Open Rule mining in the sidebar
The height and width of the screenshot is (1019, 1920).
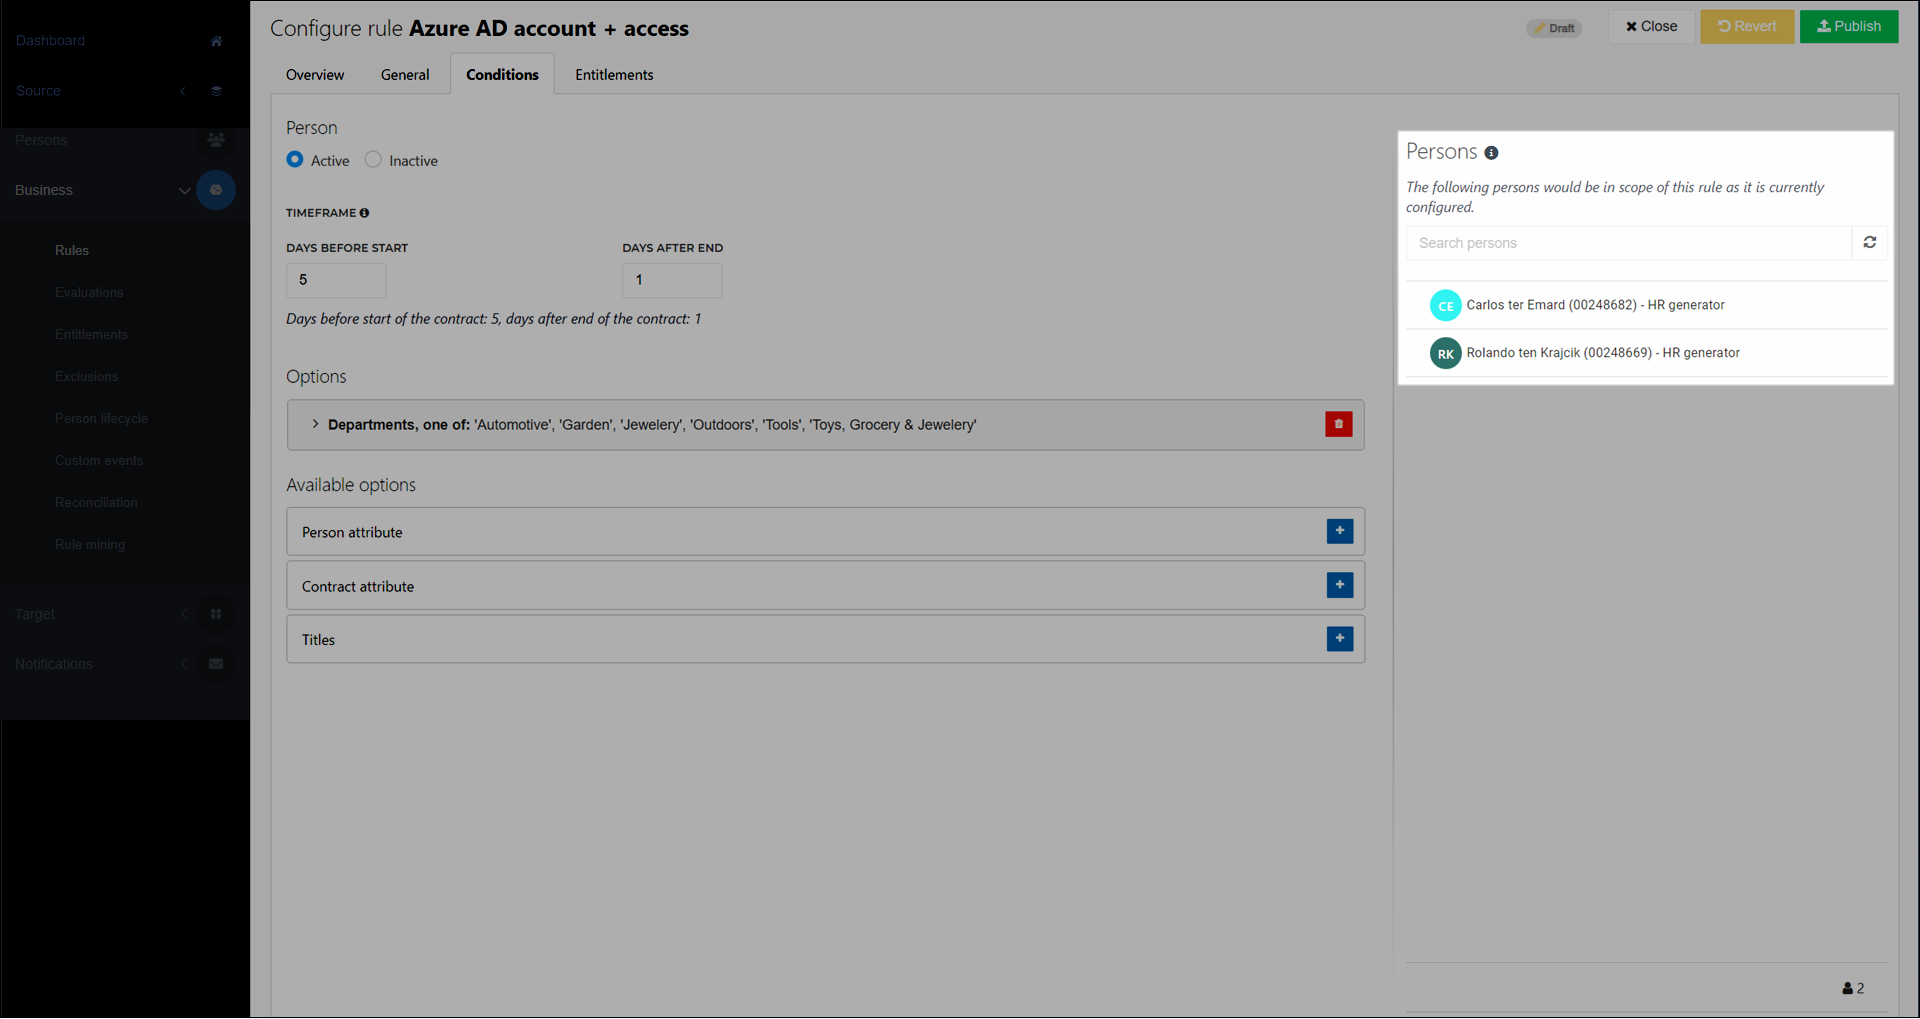click(90, 544)
